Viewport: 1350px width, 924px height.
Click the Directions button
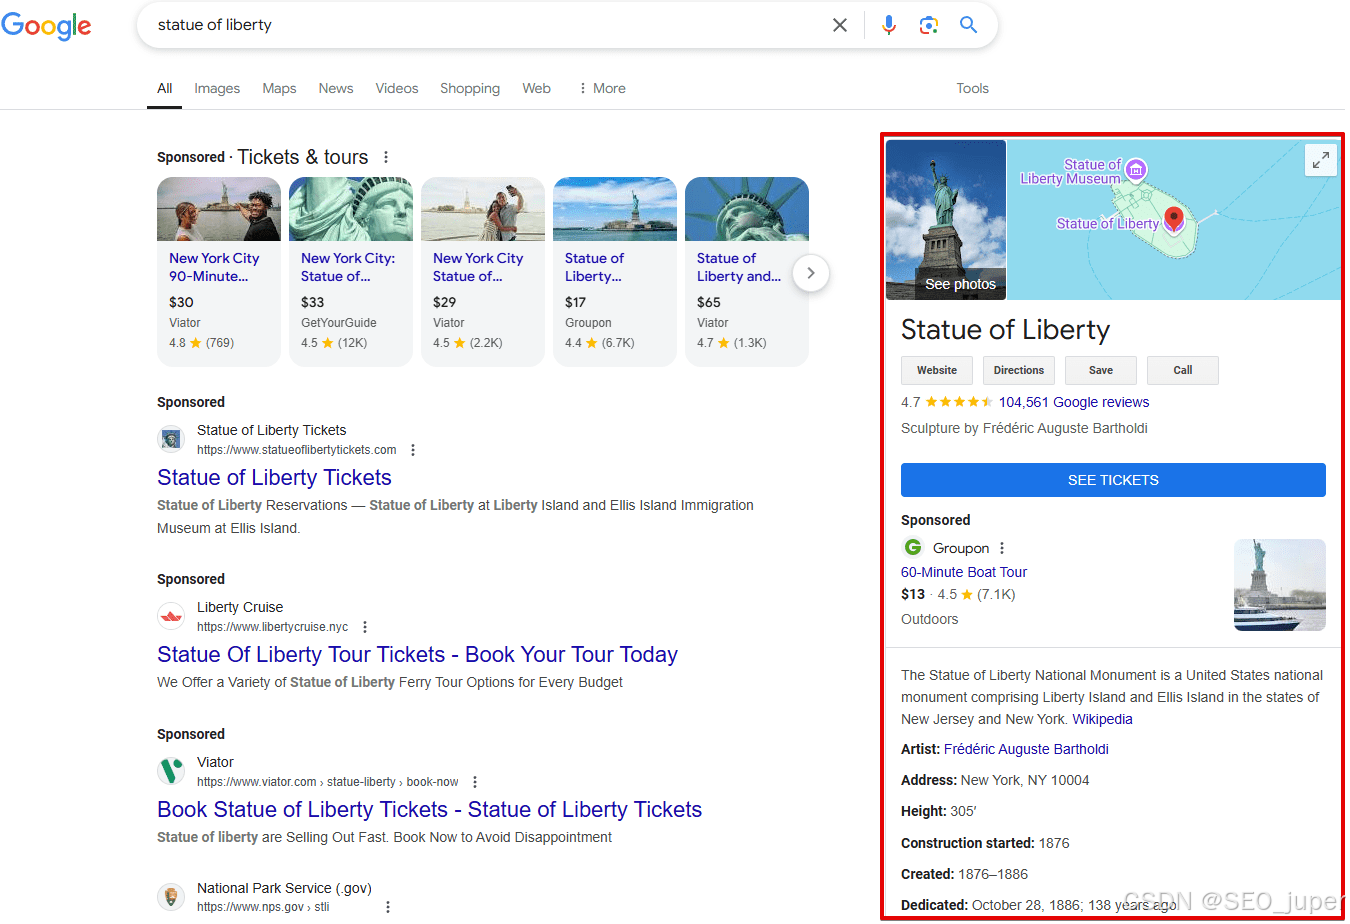[x=1019, y=370]
